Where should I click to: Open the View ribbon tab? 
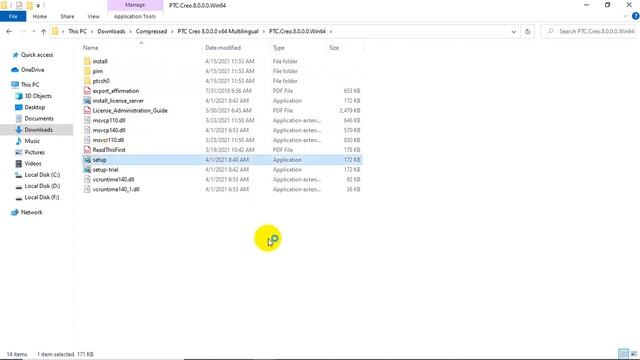point(93,16)
